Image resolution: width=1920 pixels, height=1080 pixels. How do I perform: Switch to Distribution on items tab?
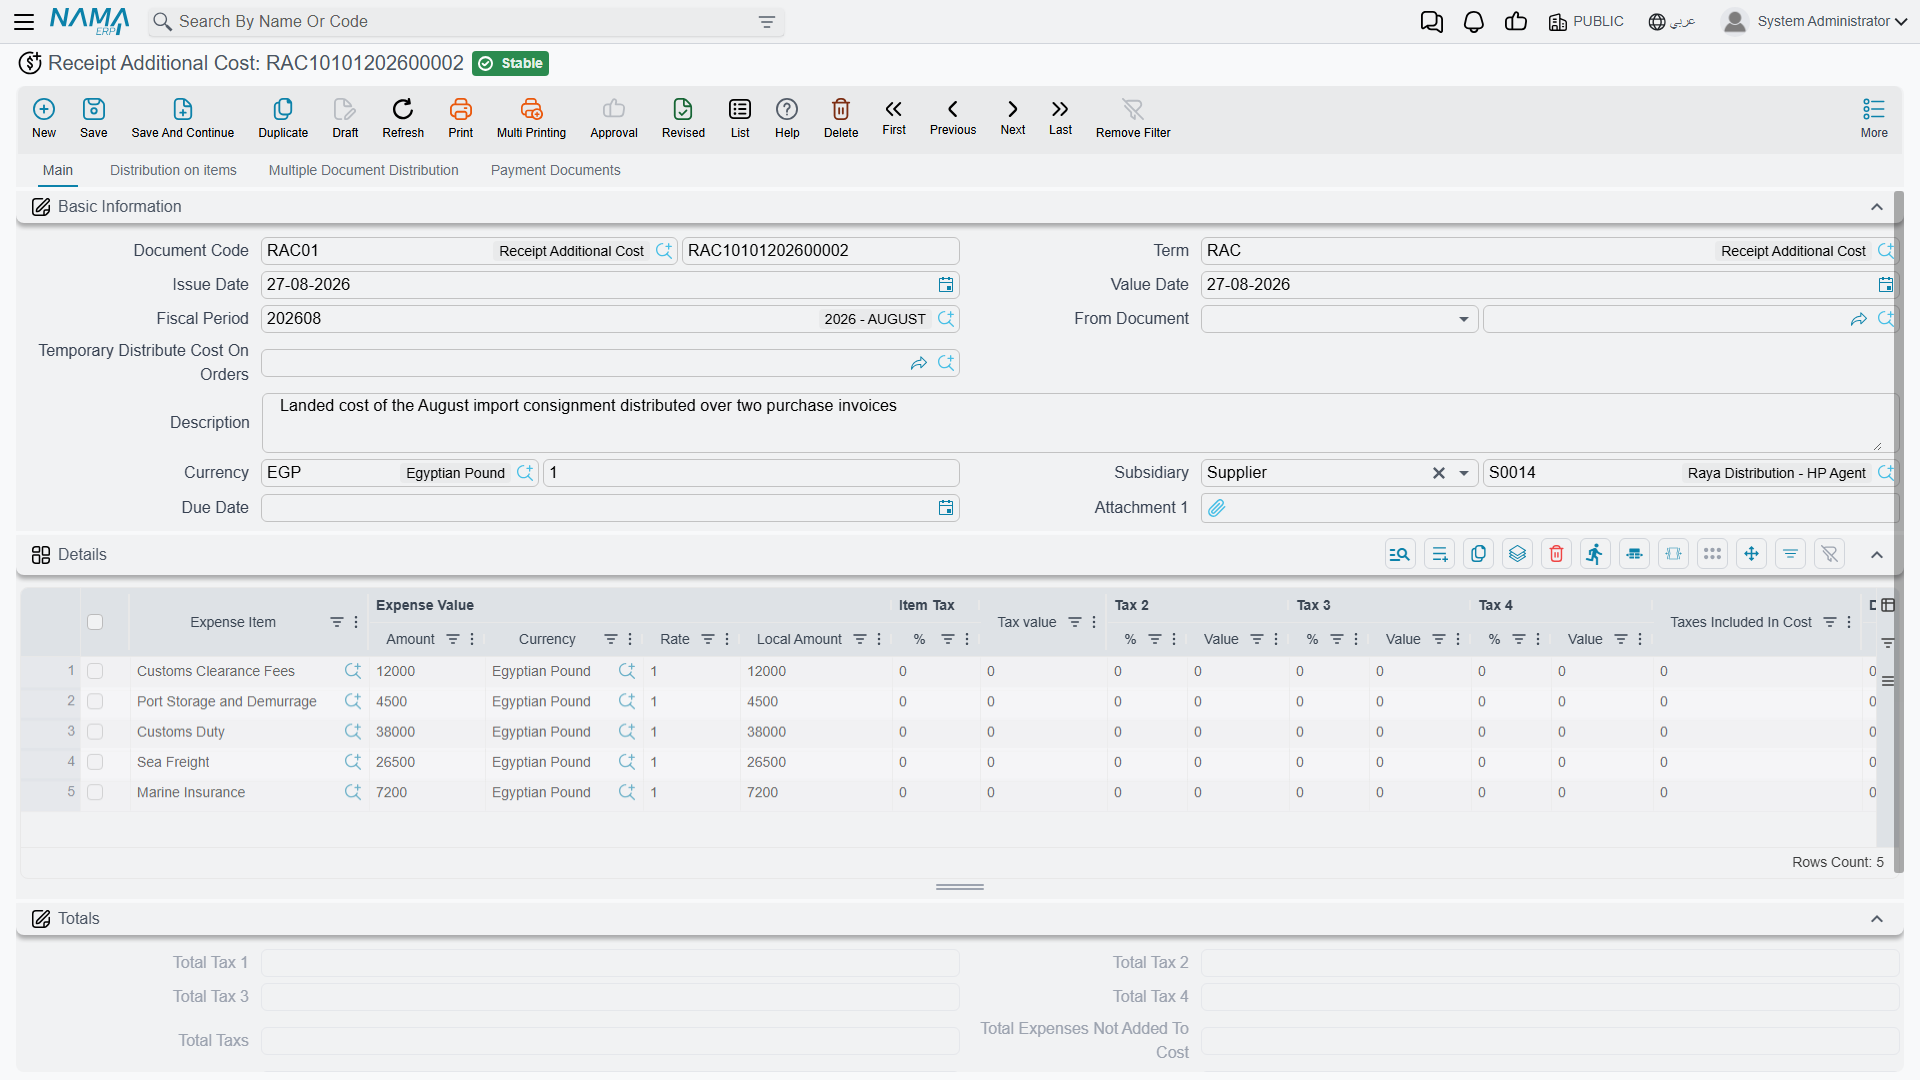(x=173, y=171)
